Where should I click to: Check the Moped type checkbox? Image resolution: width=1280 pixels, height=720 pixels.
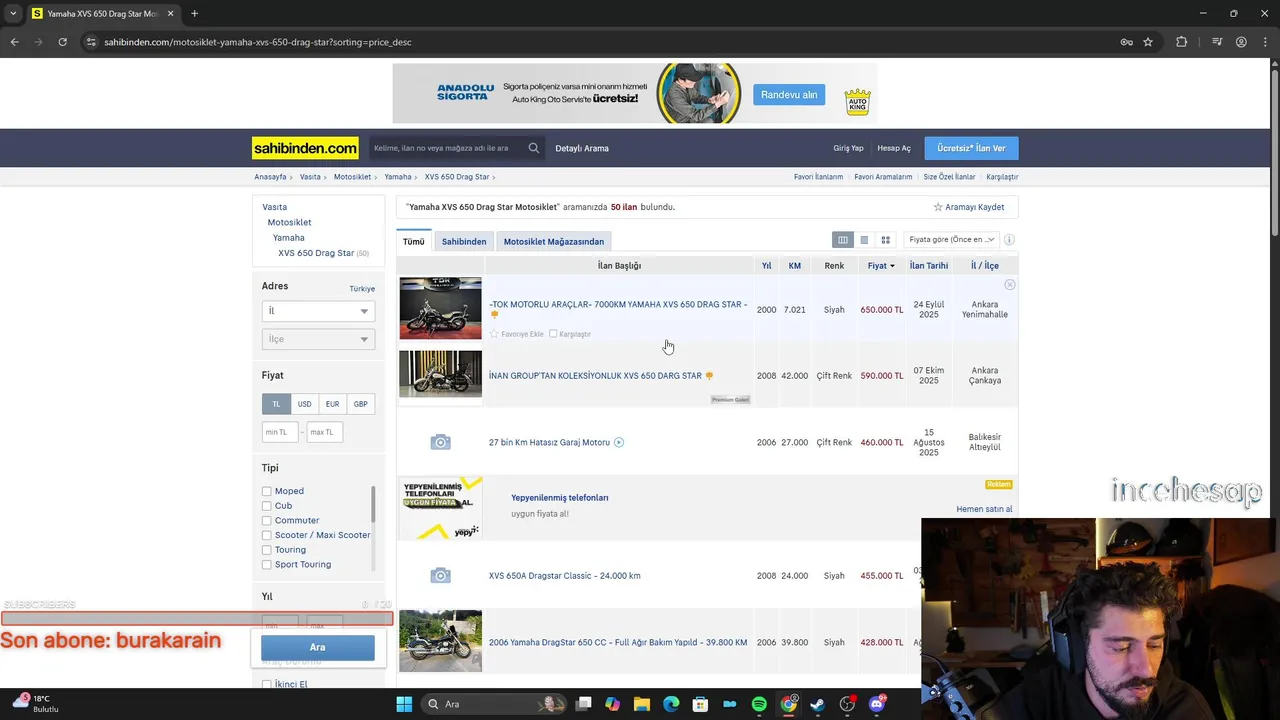tap(267, 491)
